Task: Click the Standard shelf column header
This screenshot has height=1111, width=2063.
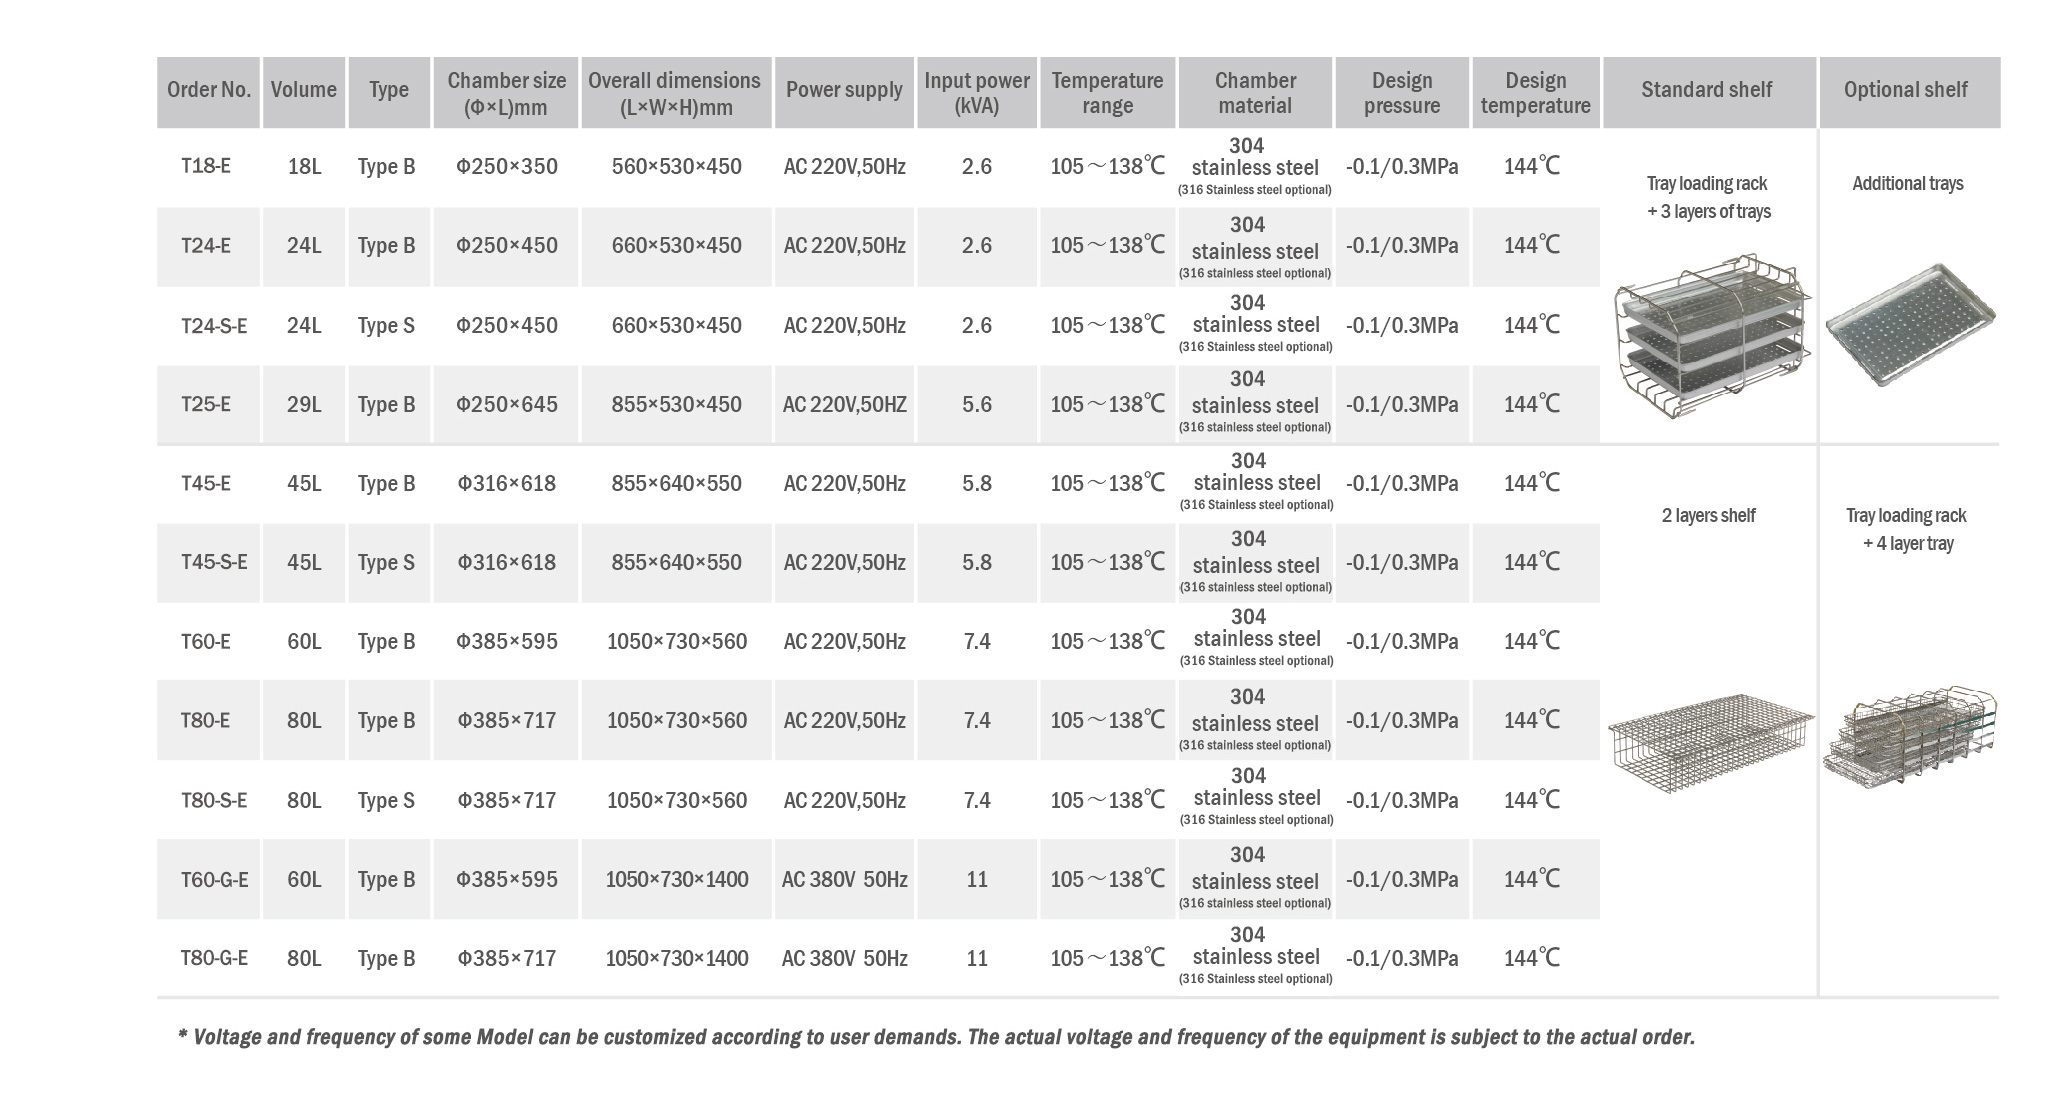Action: click(1708, 92)
